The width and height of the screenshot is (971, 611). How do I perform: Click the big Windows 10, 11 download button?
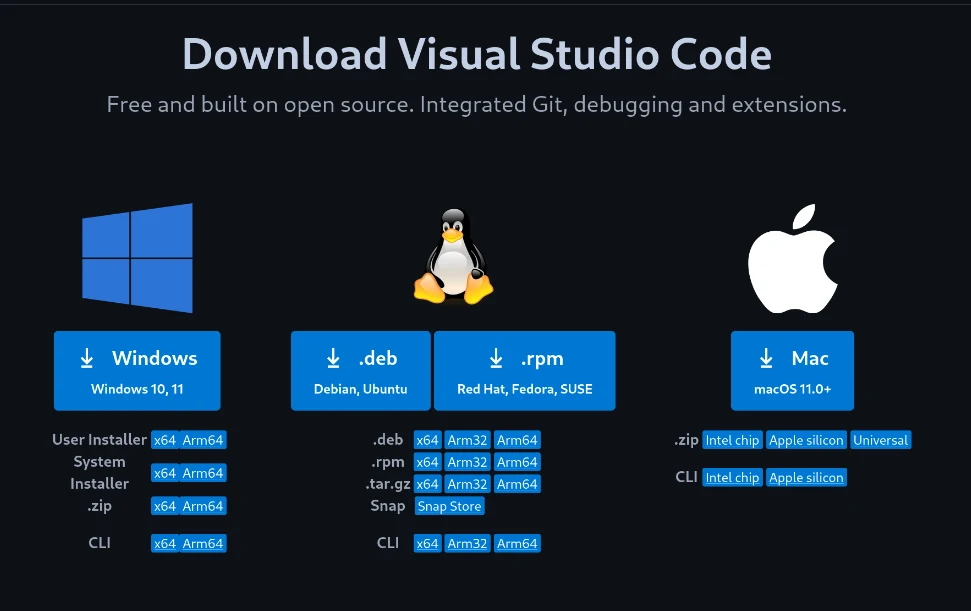137,371
